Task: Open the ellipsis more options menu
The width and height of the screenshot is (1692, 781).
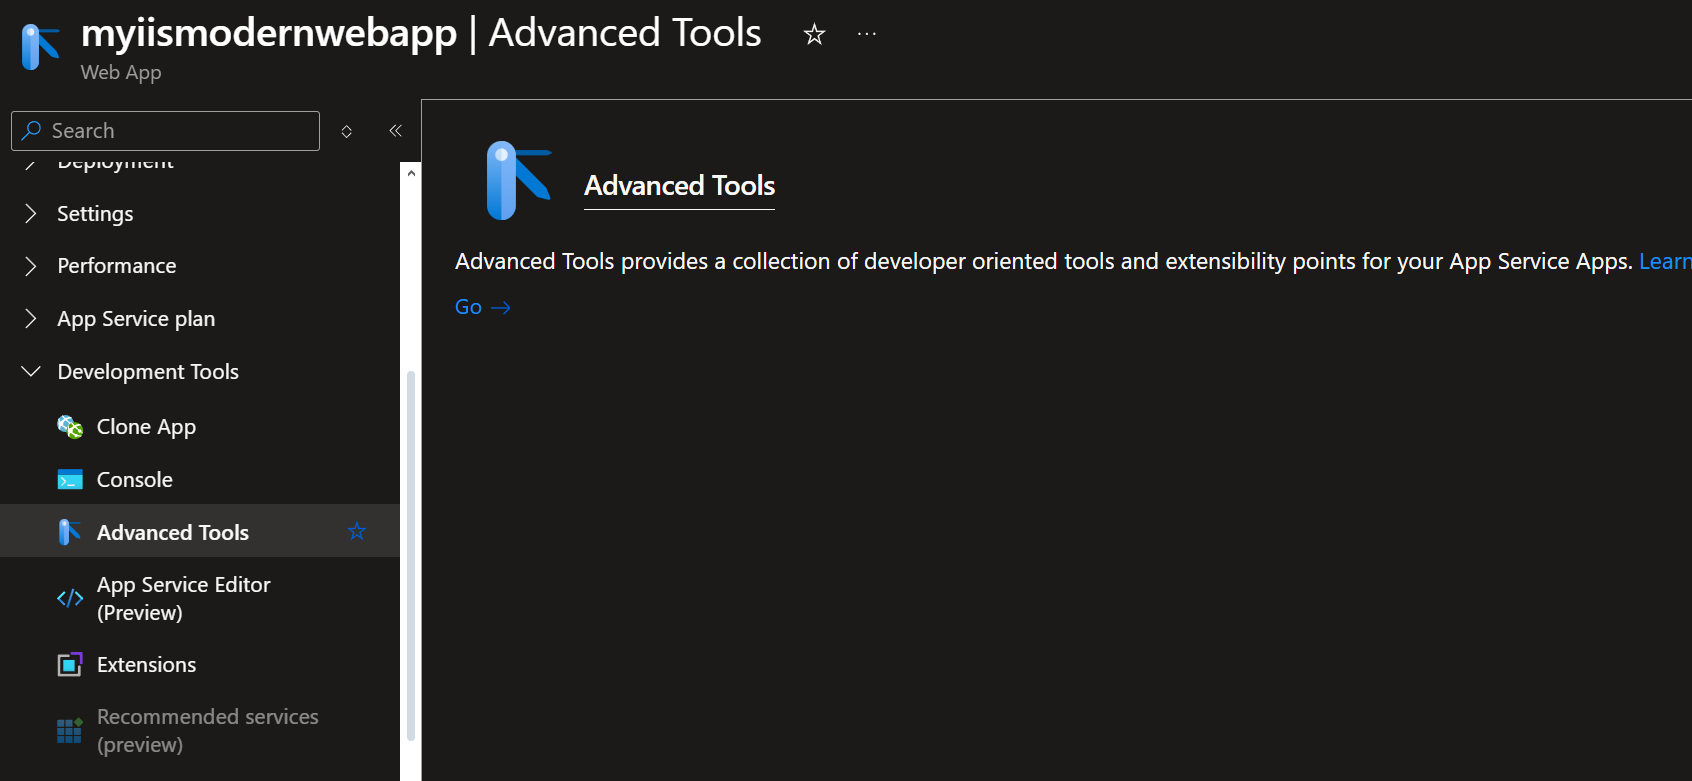Action: [x=867, y=34]
